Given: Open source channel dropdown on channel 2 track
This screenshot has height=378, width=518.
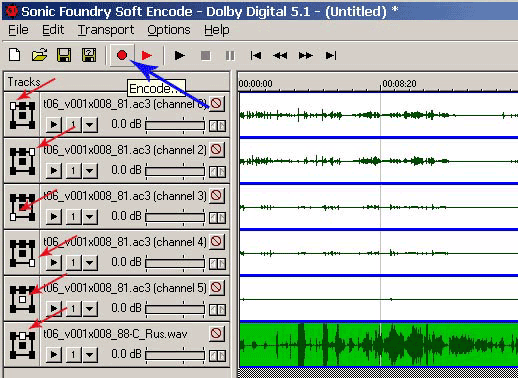Looking at the screenshot, I should tap(90, 171).
